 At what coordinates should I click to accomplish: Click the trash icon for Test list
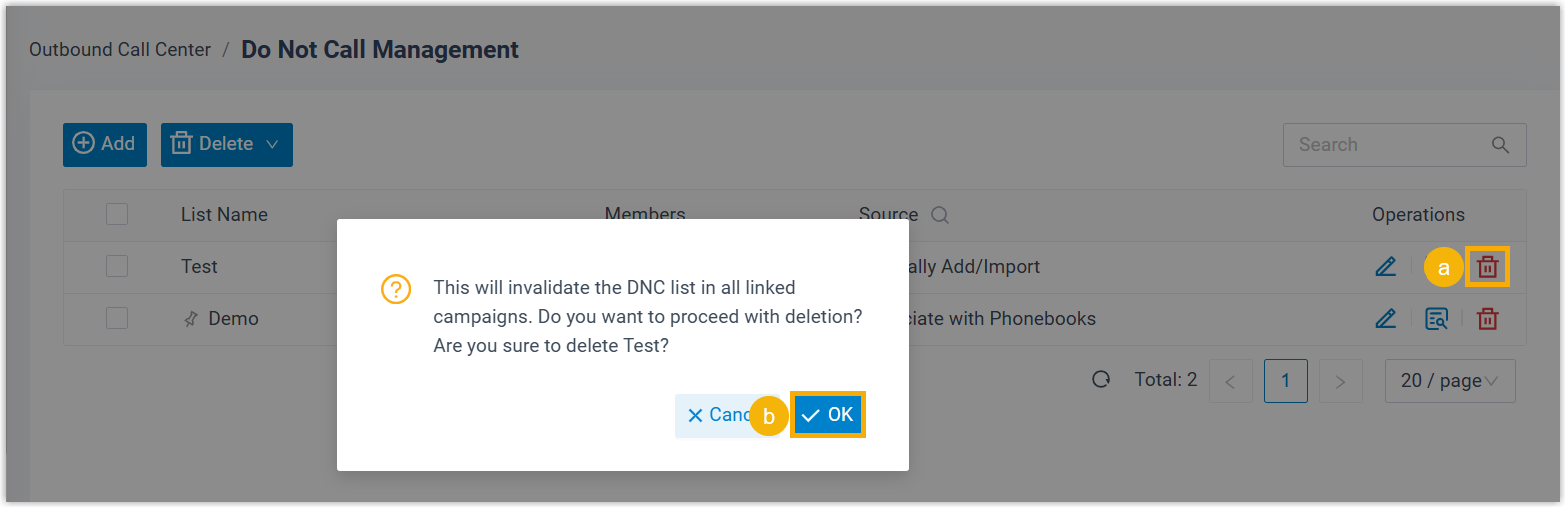point(1488,267)
